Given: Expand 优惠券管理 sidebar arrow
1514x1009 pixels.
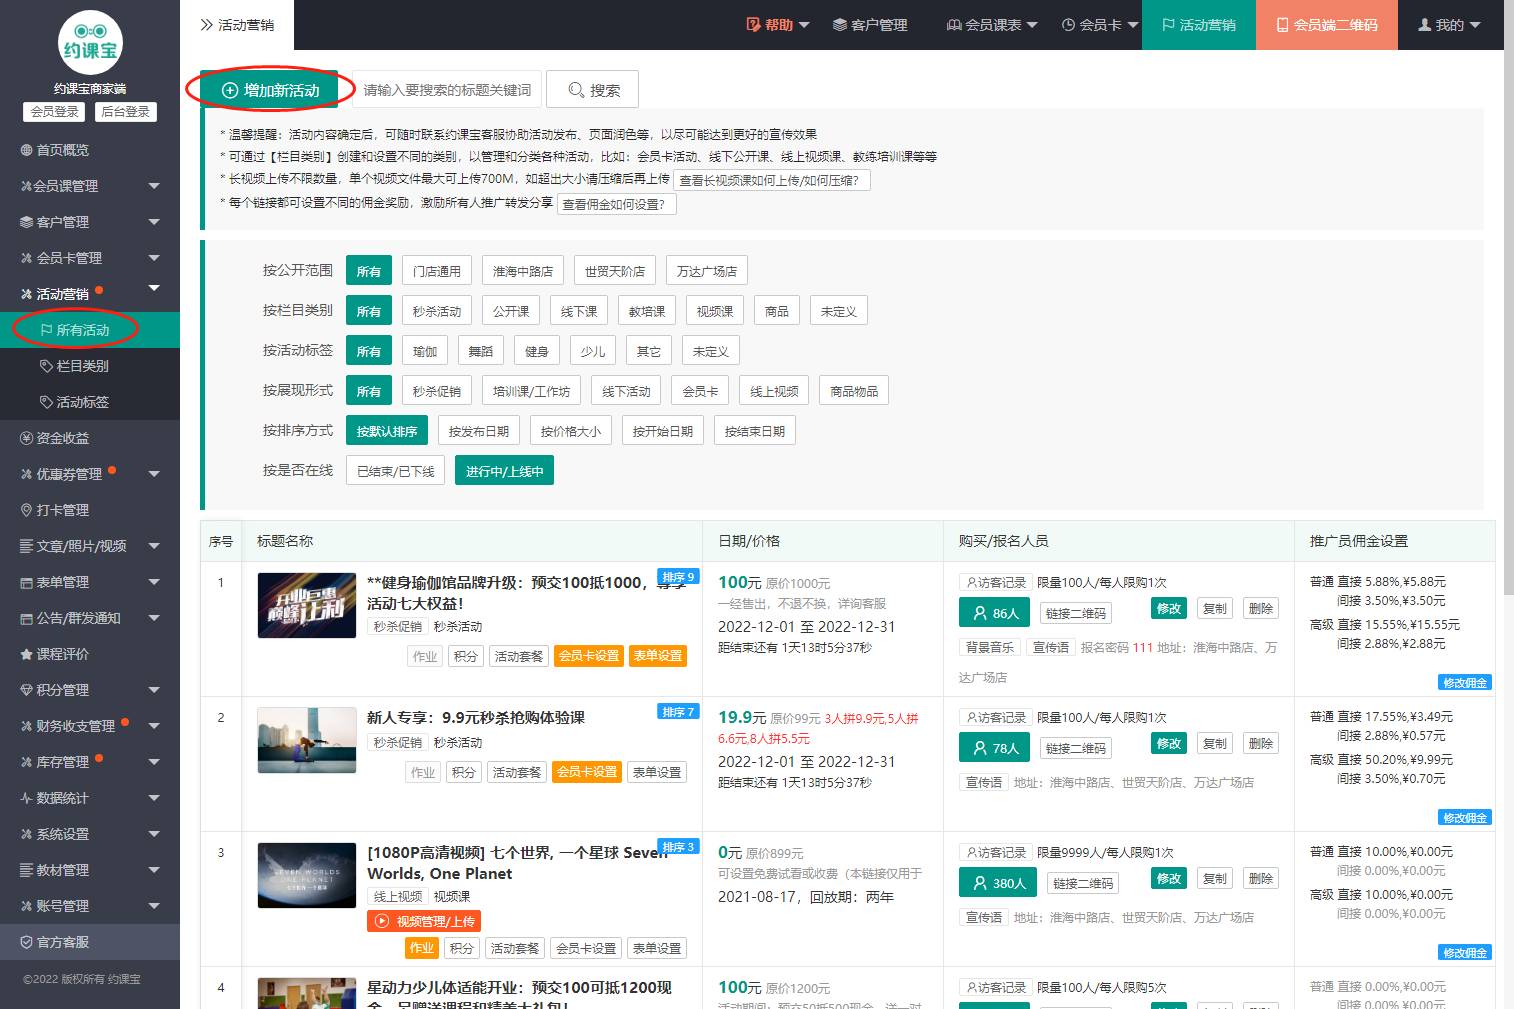Looking at the screenshot, I should coord(154,474).
